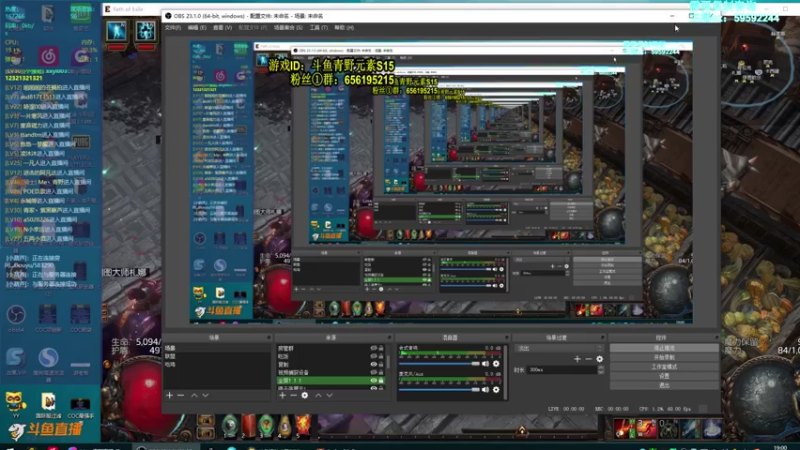
Task: Open 工具(T) Tools menu
Action: point(318,28)
